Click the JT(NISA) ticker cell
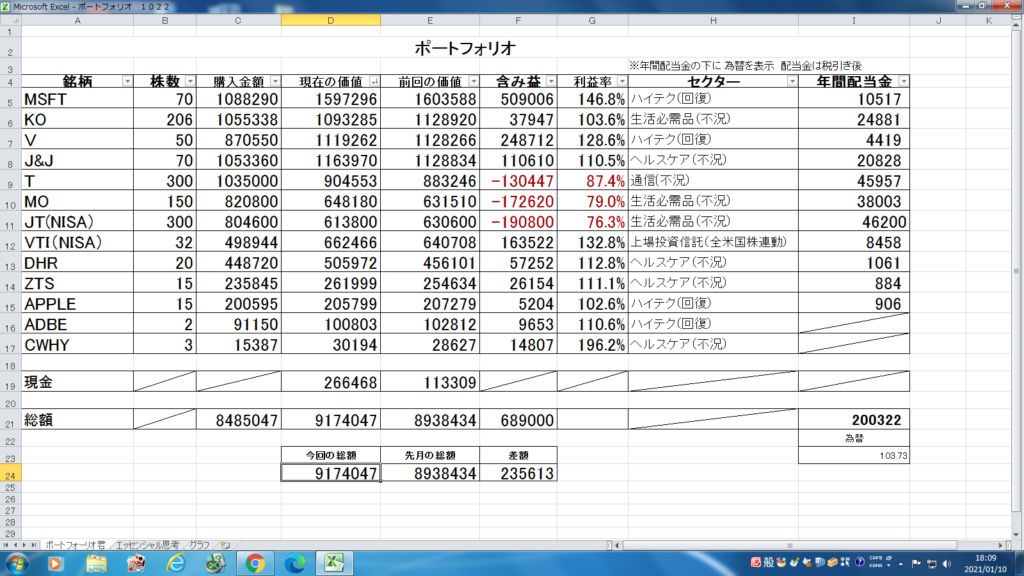 tap(77, 222)
